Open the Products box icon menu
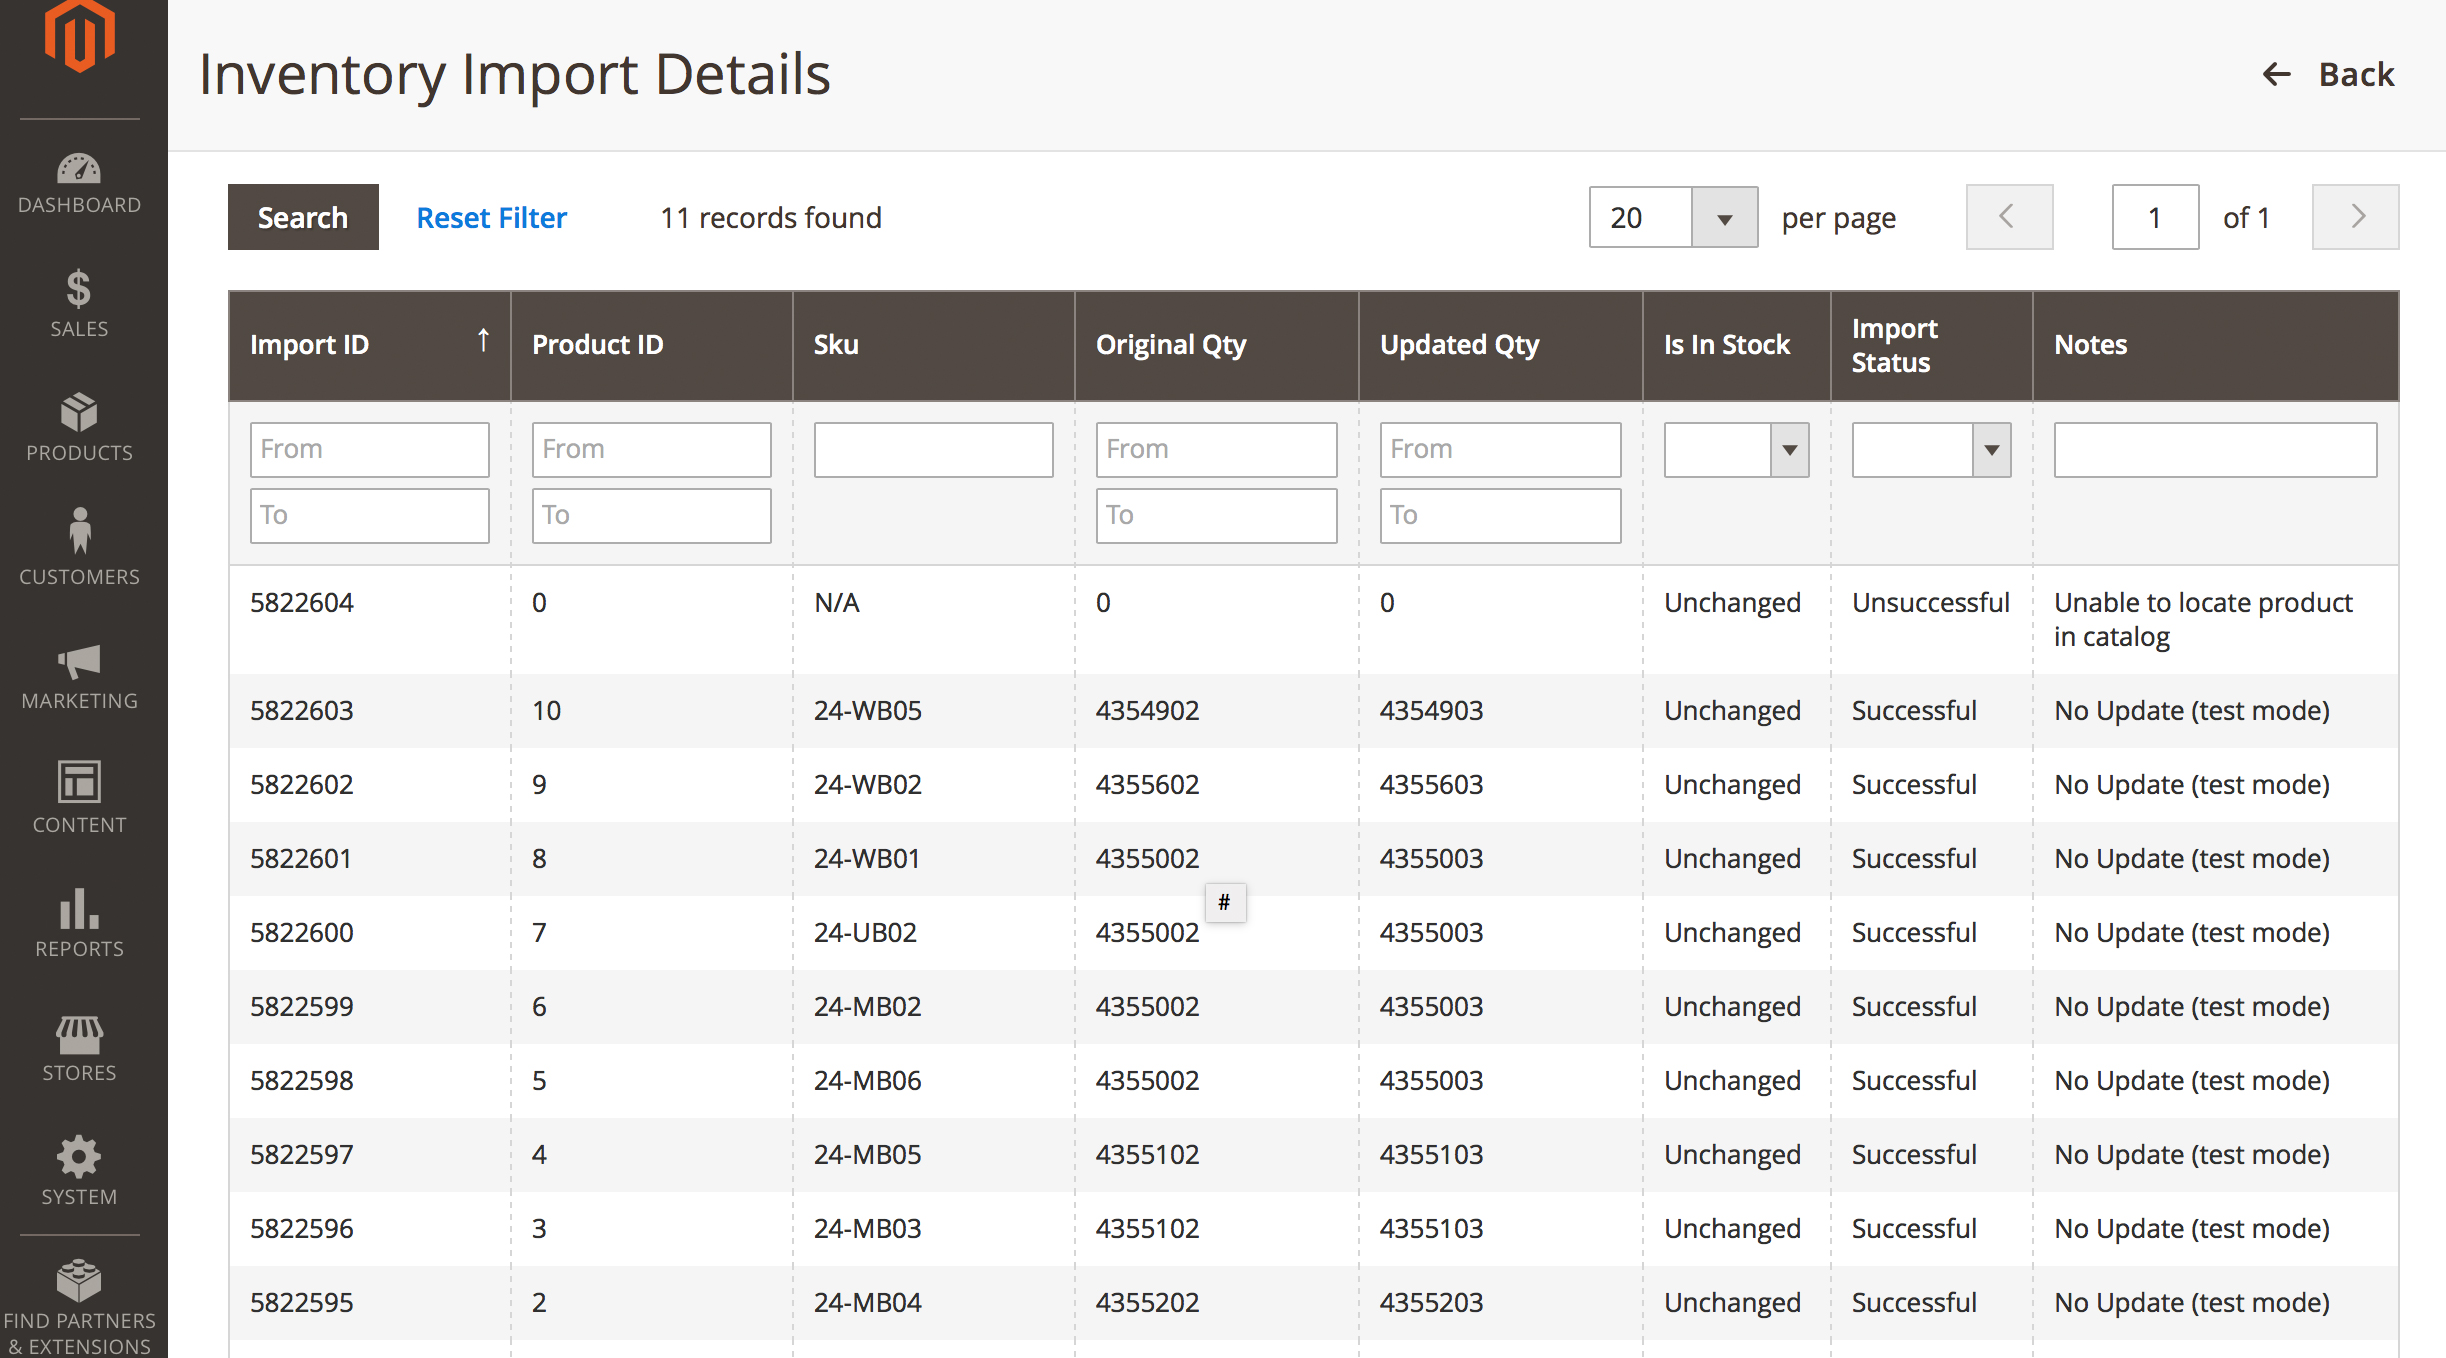 (x=79, y=412)
